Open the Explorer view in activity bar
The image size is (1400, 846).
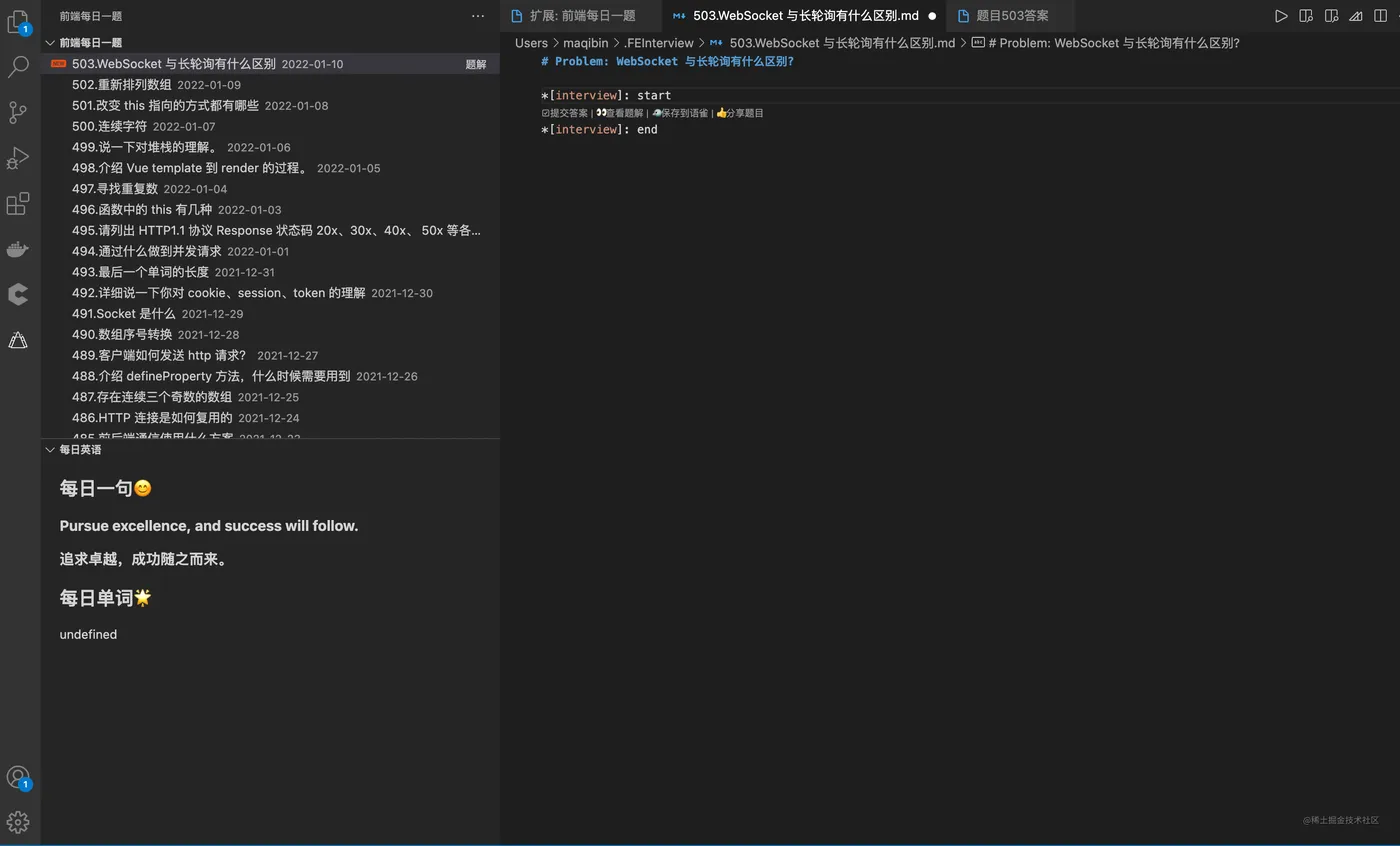click(x=17, y=21)
